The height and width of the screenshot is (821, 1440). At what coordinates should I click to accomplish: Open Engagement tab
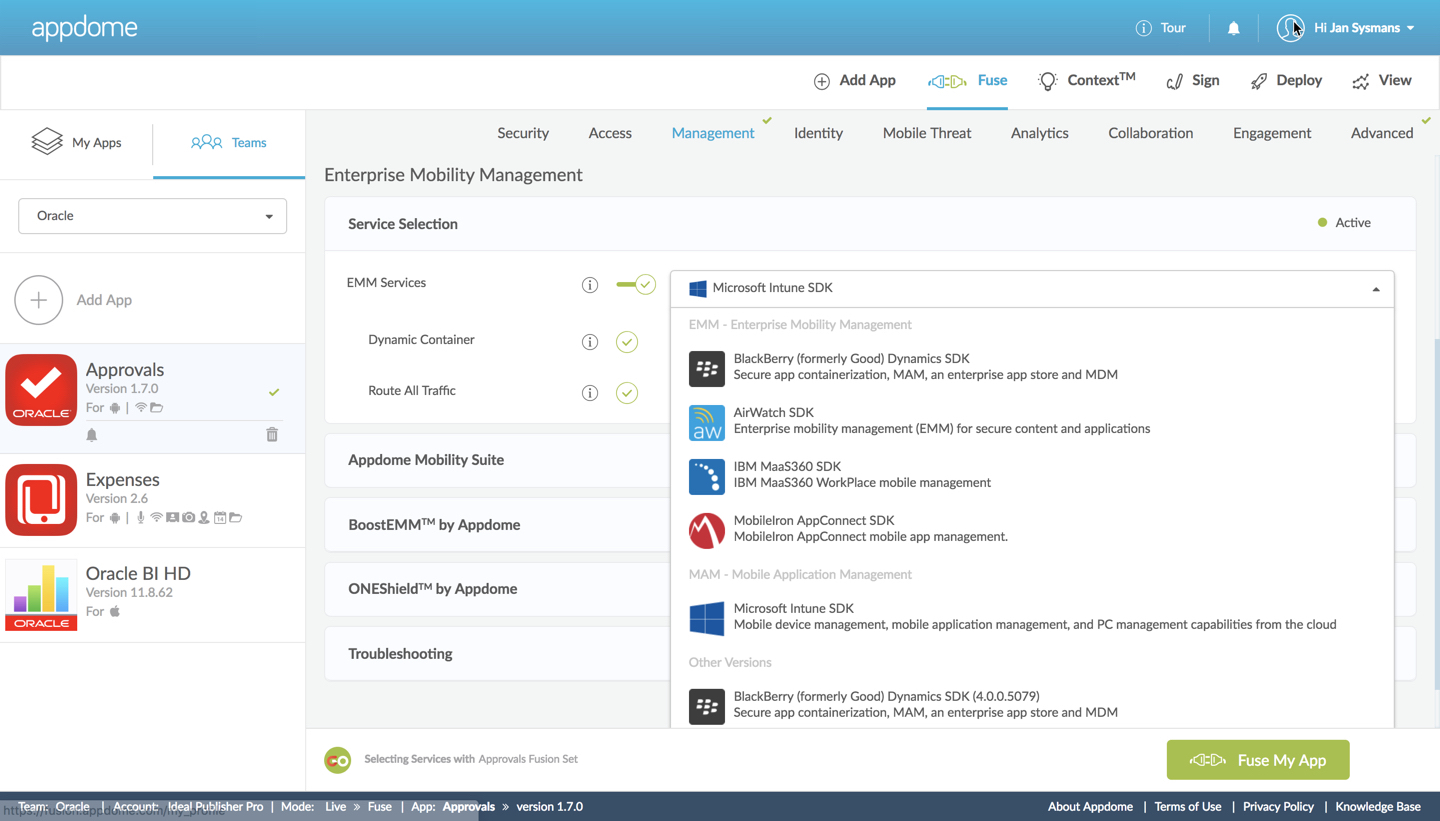[1272, 133]
